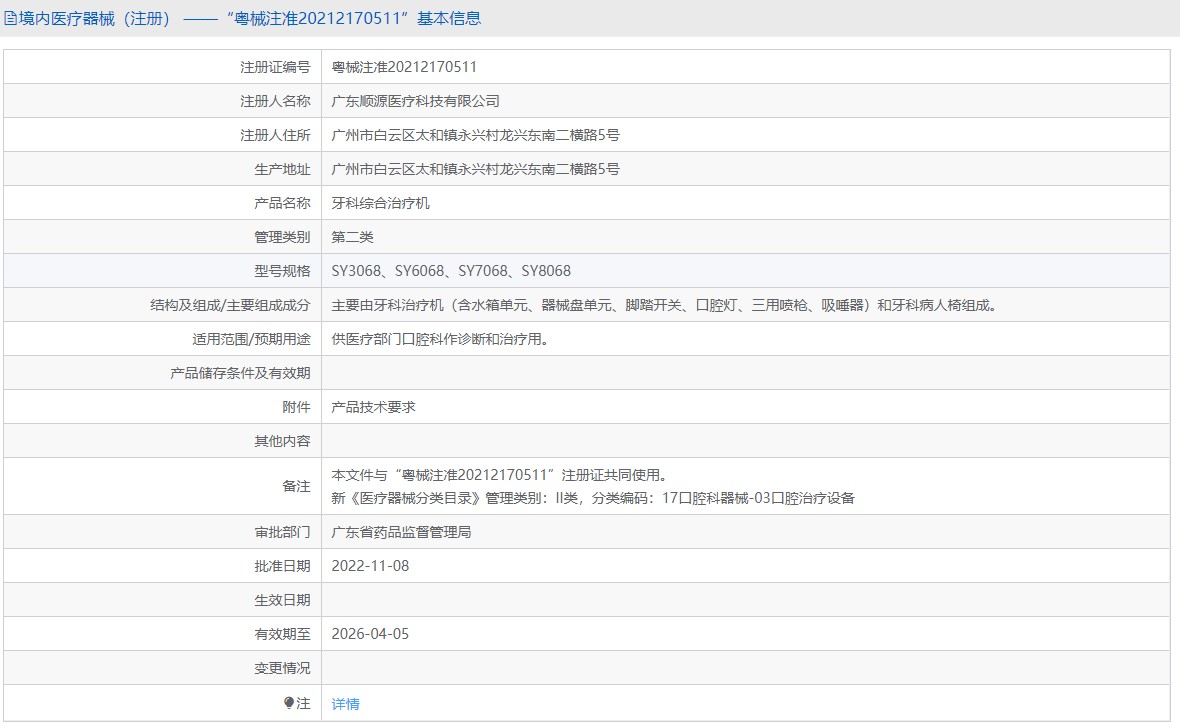Click the attachment value 产品技术要求
Viewport: 1180px width, 727px height.
point(373,407)
